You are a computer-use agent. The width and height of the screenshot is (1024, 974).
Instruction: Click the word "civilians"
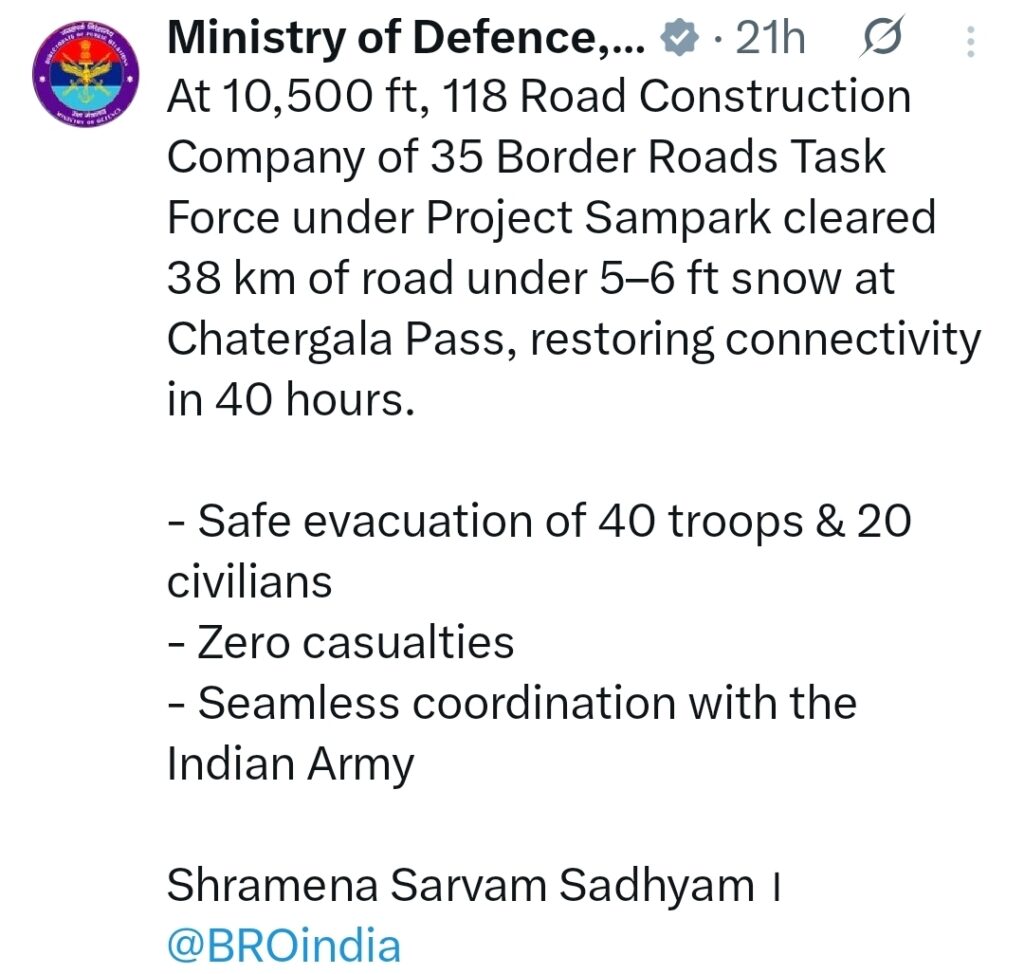tap(249, 582)
